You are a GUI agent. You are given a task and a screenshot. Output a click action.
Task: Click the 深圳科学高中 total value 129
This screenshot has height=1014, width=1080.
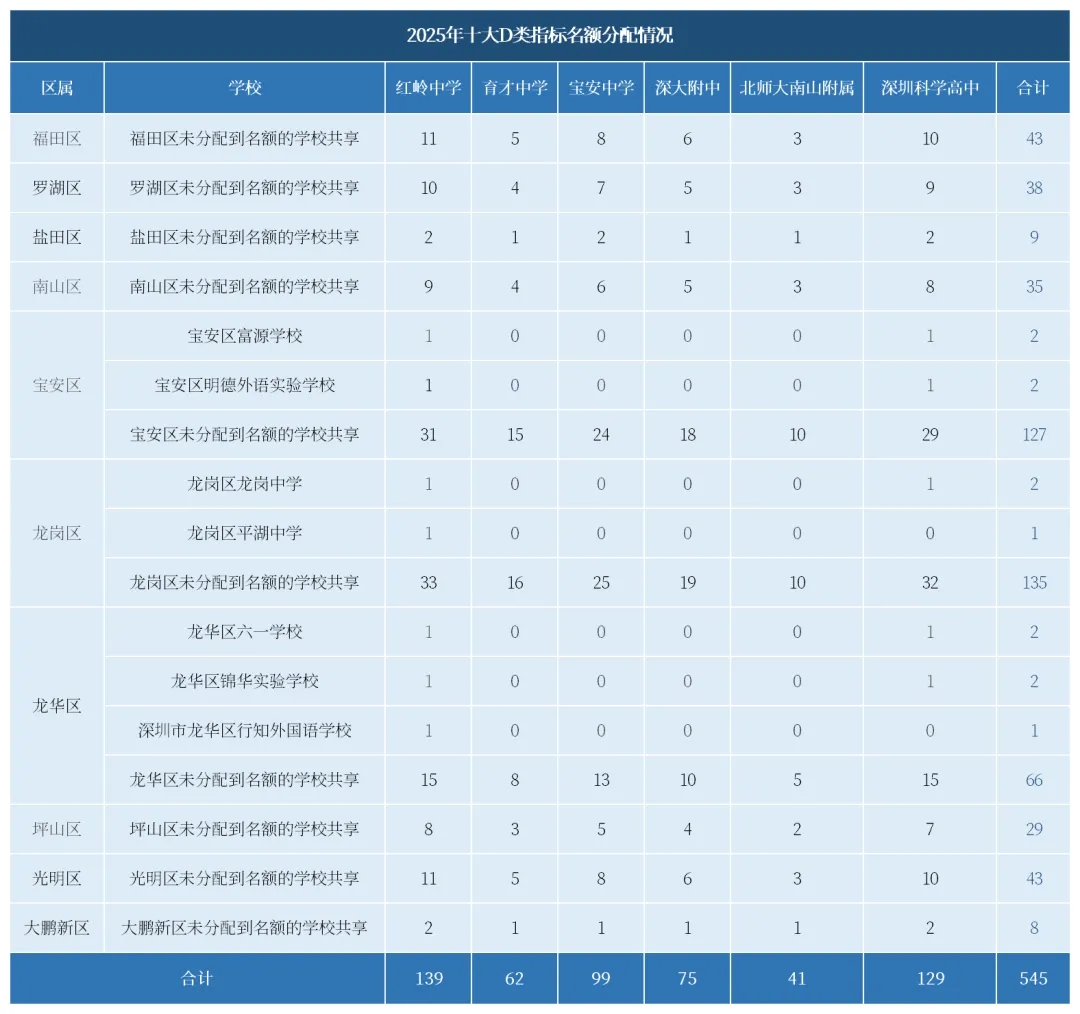point(930,978)
